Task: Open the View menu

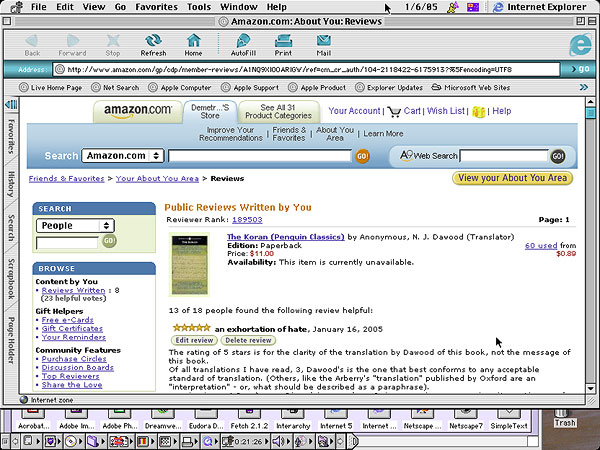Action: (x=94, y=7)
